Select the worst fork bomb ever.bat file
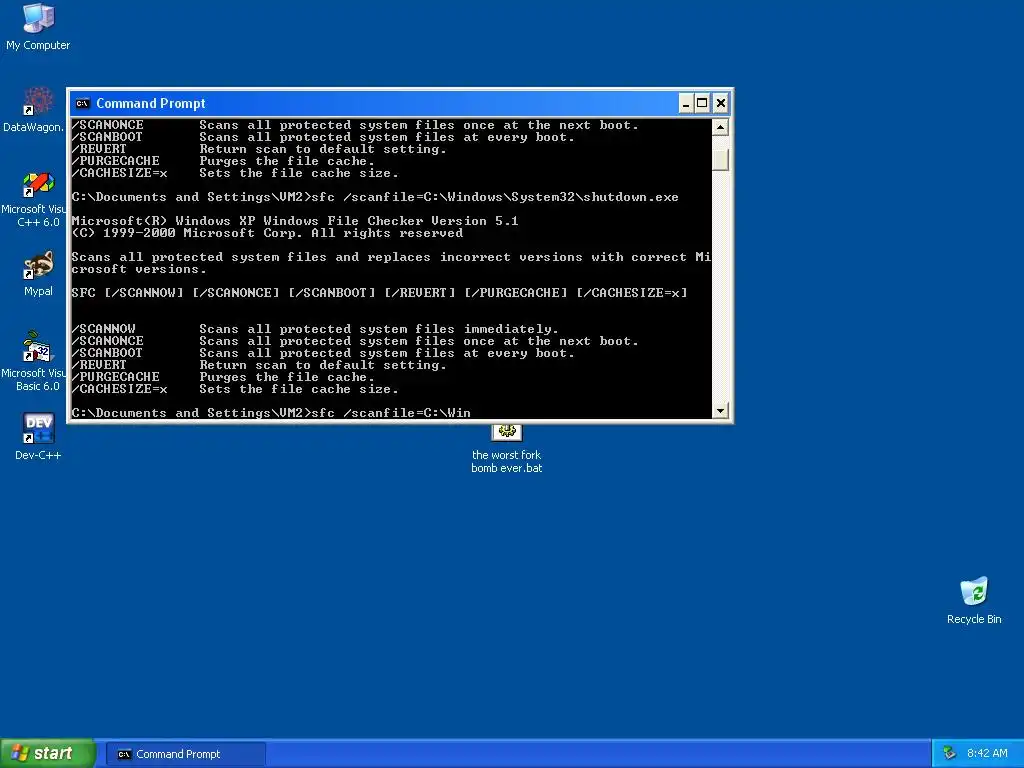 click(507, 449)
